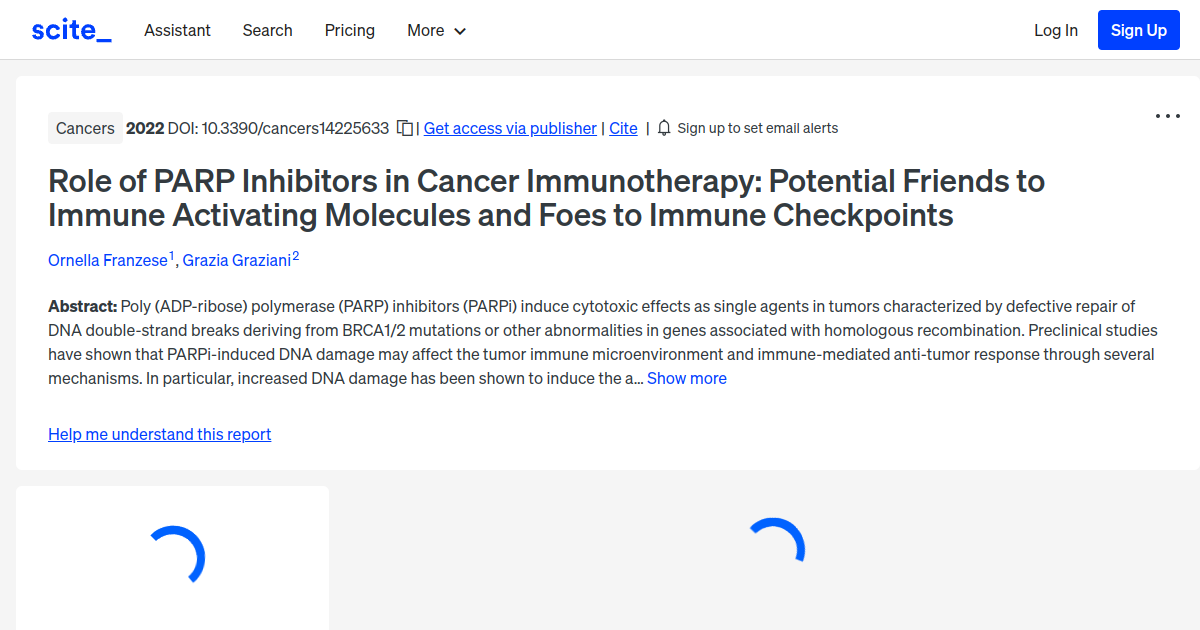Click the scite_ logo
The width and height of the screenshot is (1200, 630).
(70, 29)
